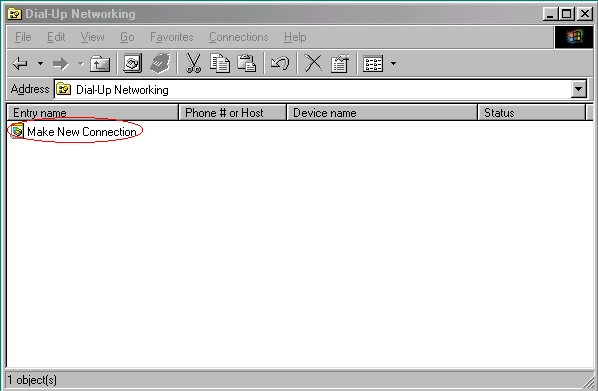Click the Views toolbar icon
Viewport: 598px width, 391px height.
[x=373, y=64]
